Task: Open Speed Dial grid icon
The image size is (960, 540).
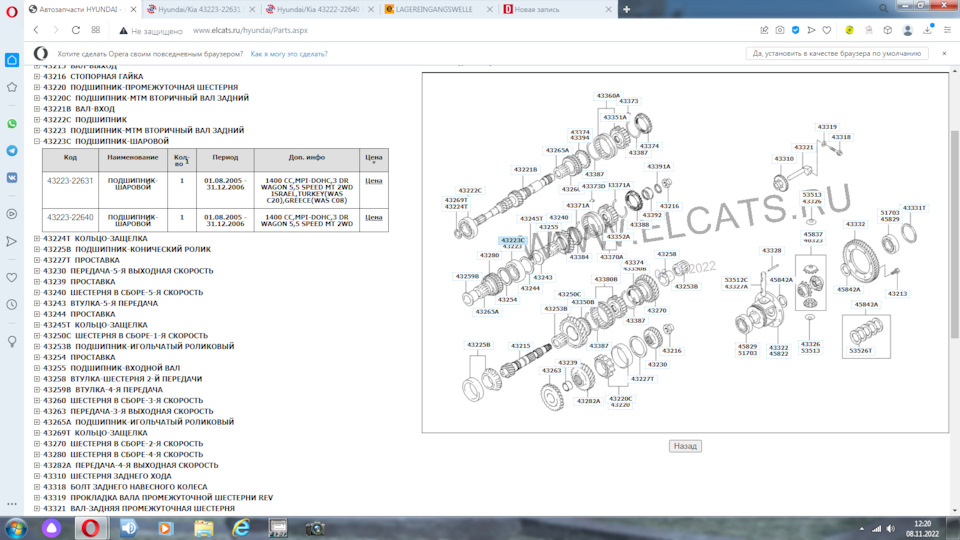Action: tap(96, 30)
